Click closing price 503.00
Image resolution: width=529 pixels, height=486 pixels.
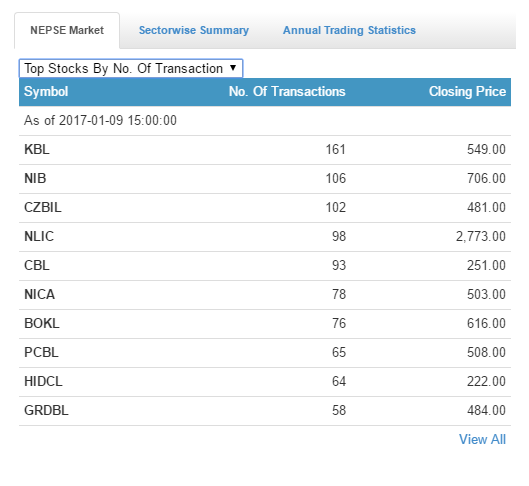tap(486, 295)
